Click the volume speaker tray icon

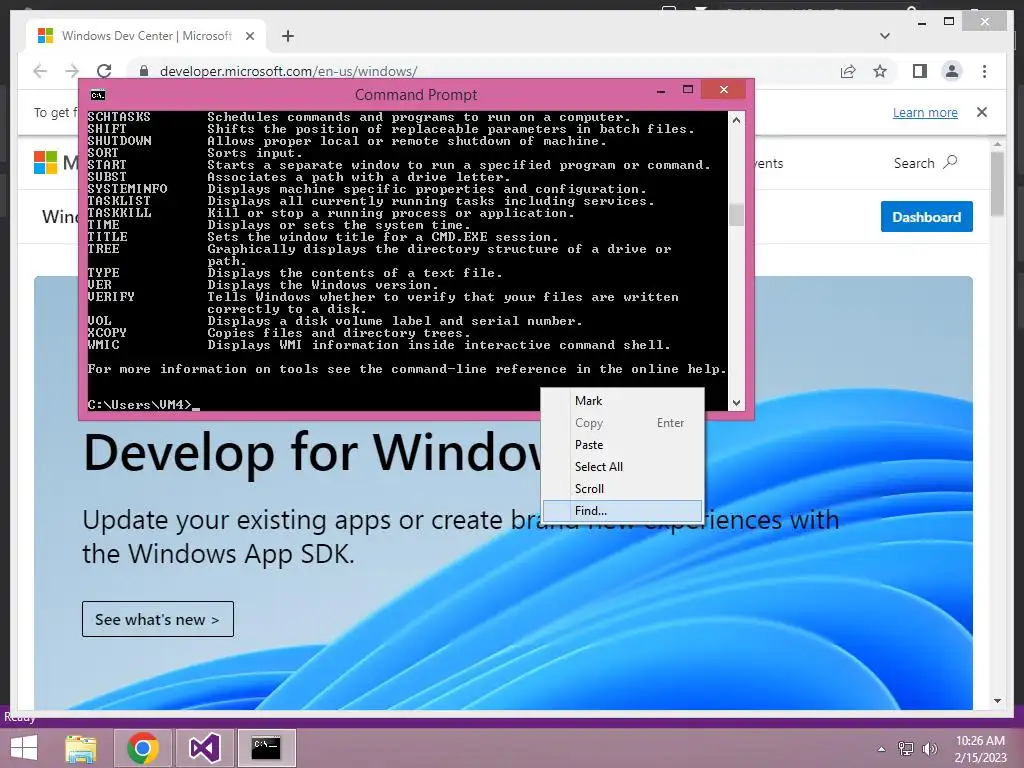[x=929, y=749]
